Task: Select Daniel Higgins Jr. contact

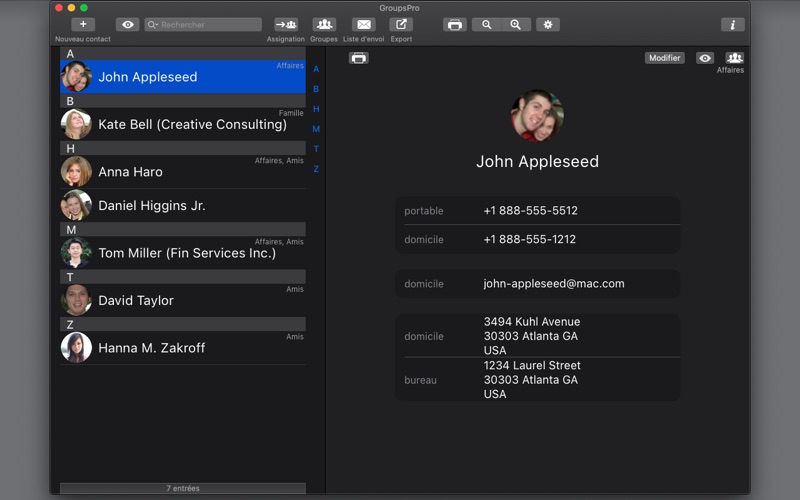Action: (183, 205)
